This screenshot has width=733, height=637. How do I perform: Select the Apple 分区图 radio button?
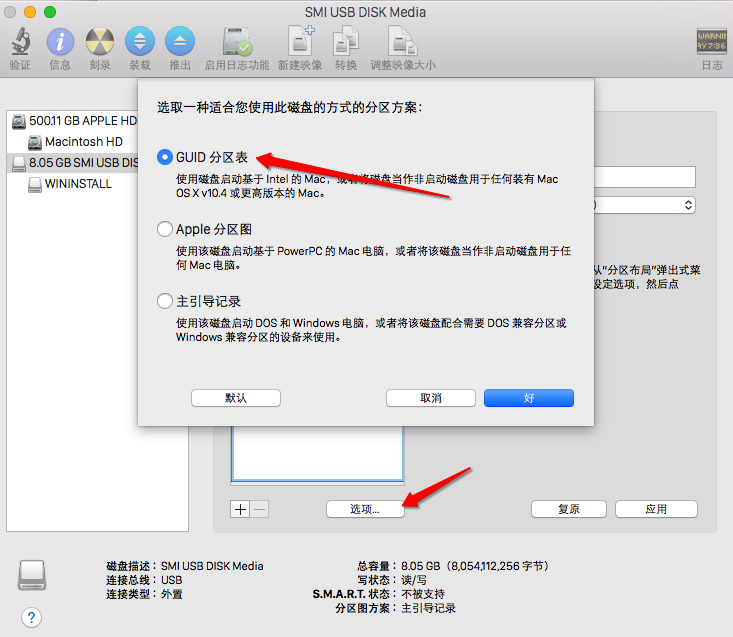click(x=165, y=229)
